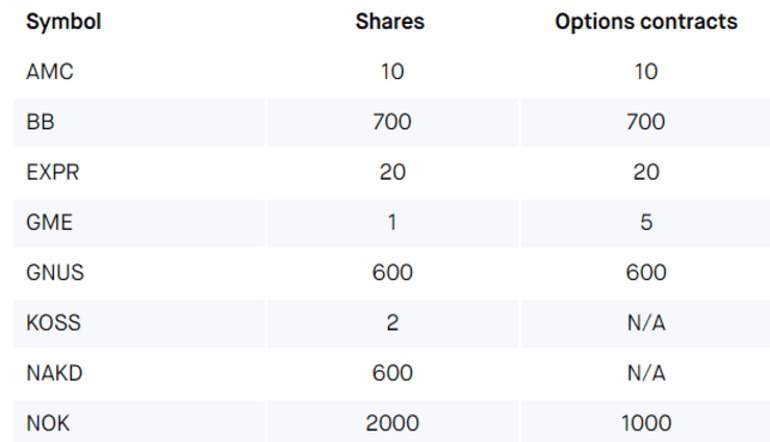Screen dimensions: 770x442
Task: Click BB shares value 700
Action: [x=392, y=122]
